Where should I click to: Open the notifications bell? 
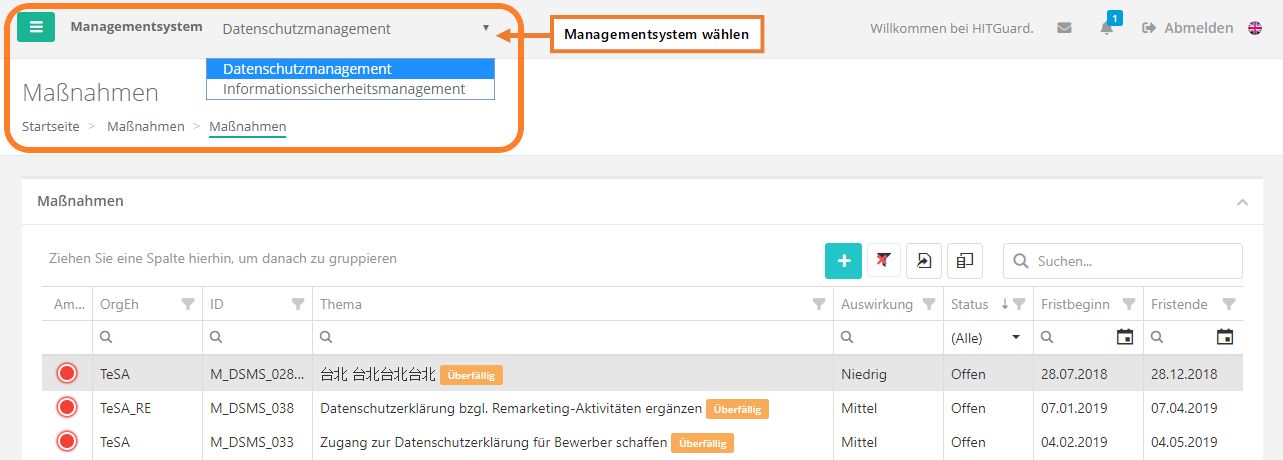click(1107, 28)
